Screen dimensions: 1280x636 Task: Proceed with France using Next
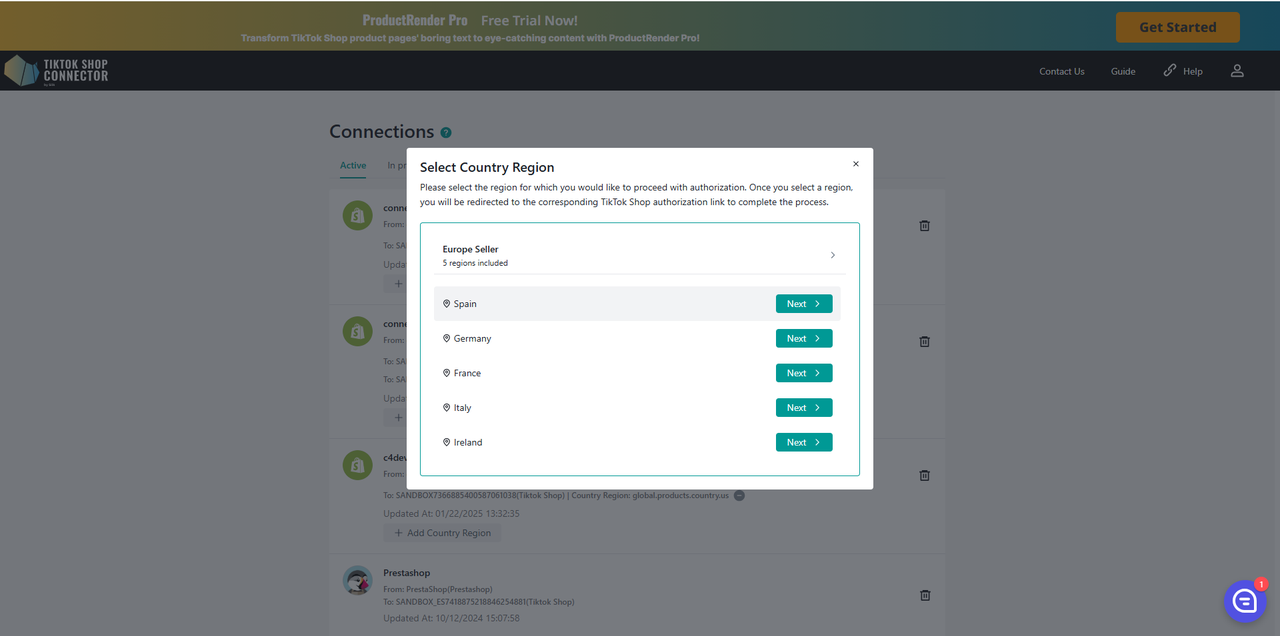click(803, 373)
